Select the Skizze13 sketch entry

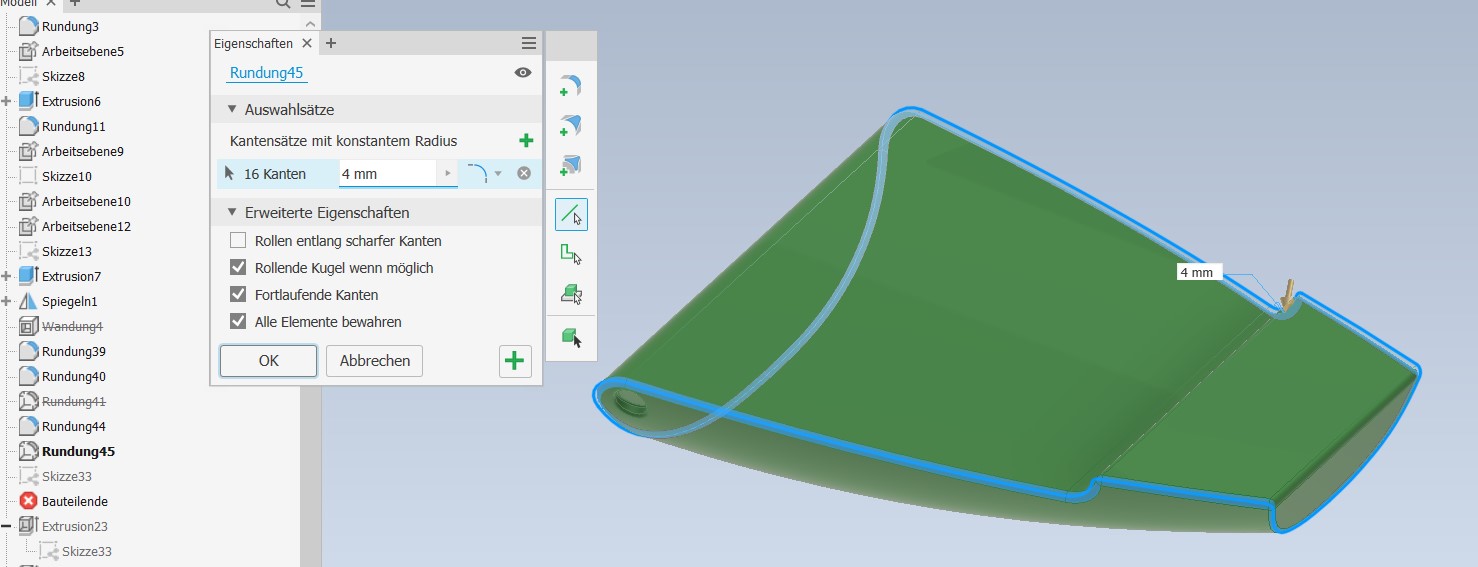[67, 251]
